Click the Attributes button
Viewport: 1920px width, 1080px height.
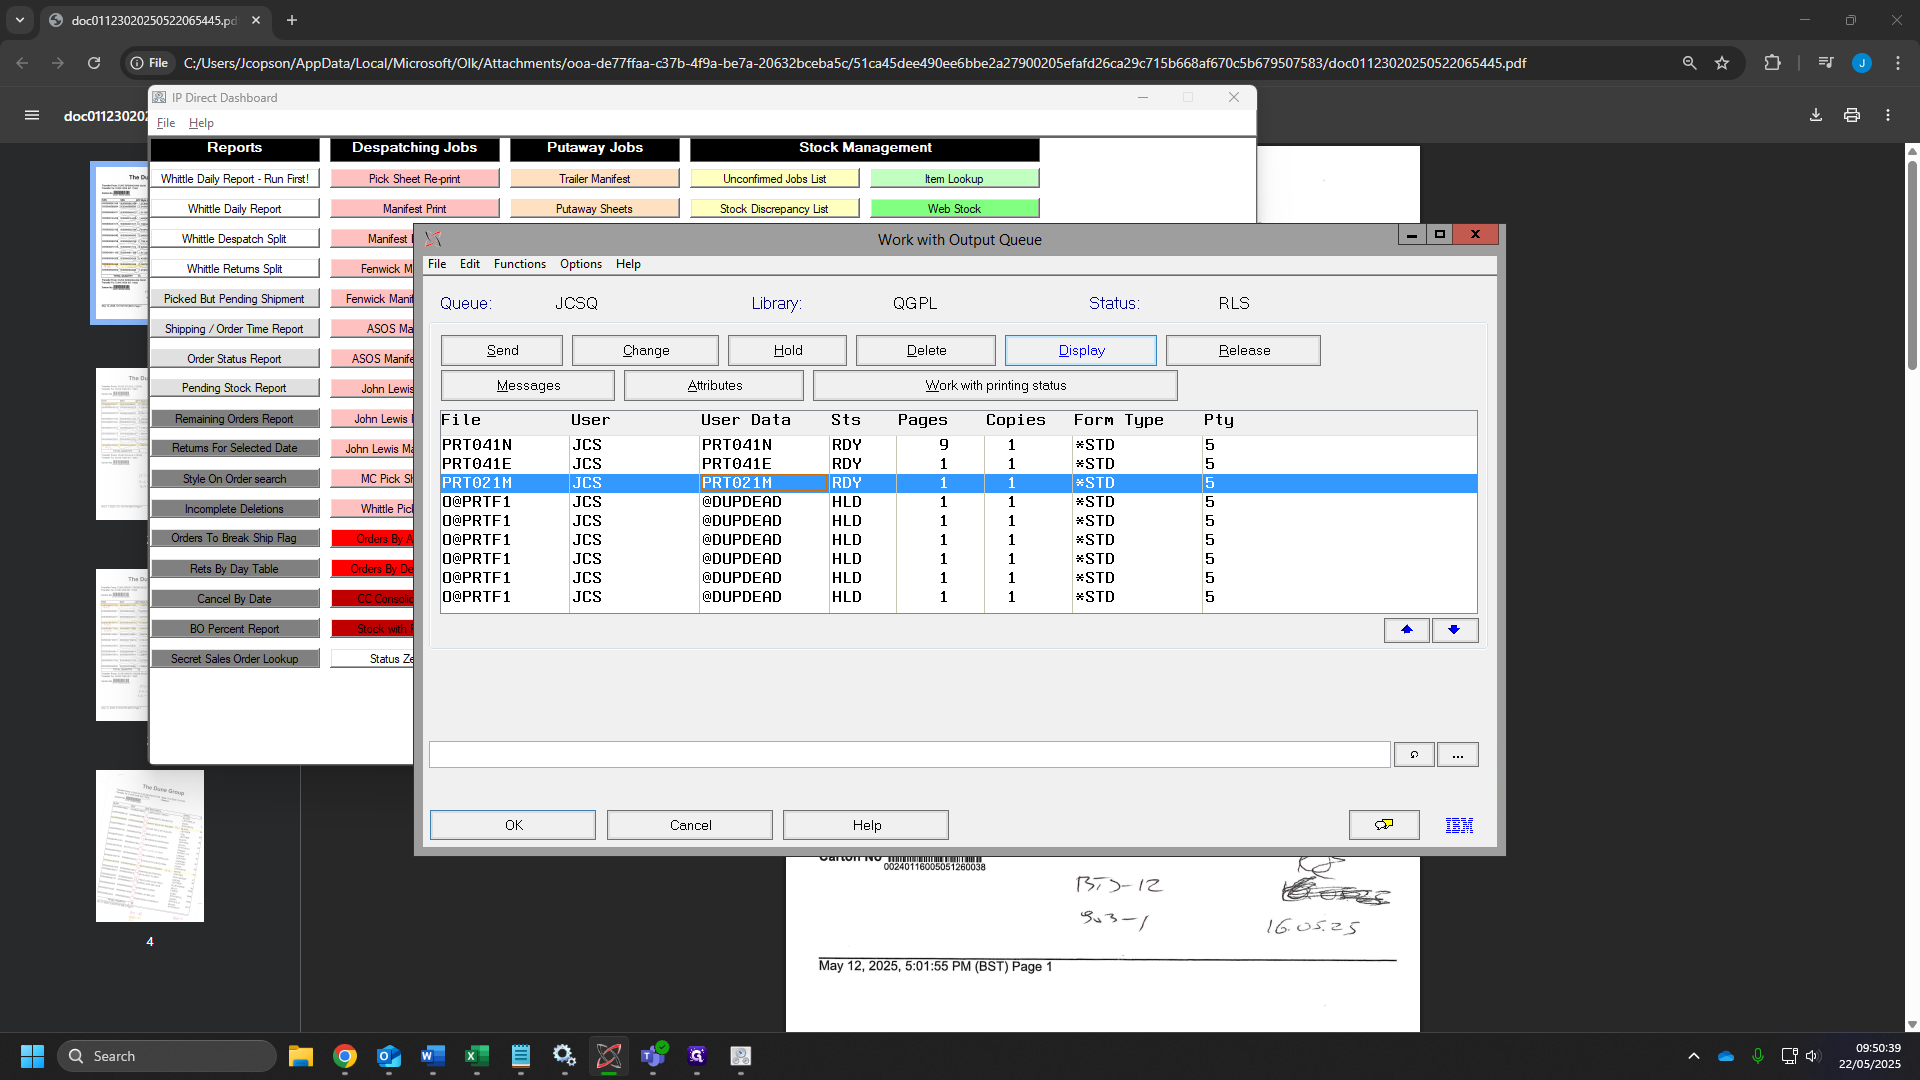coord(714,385)
